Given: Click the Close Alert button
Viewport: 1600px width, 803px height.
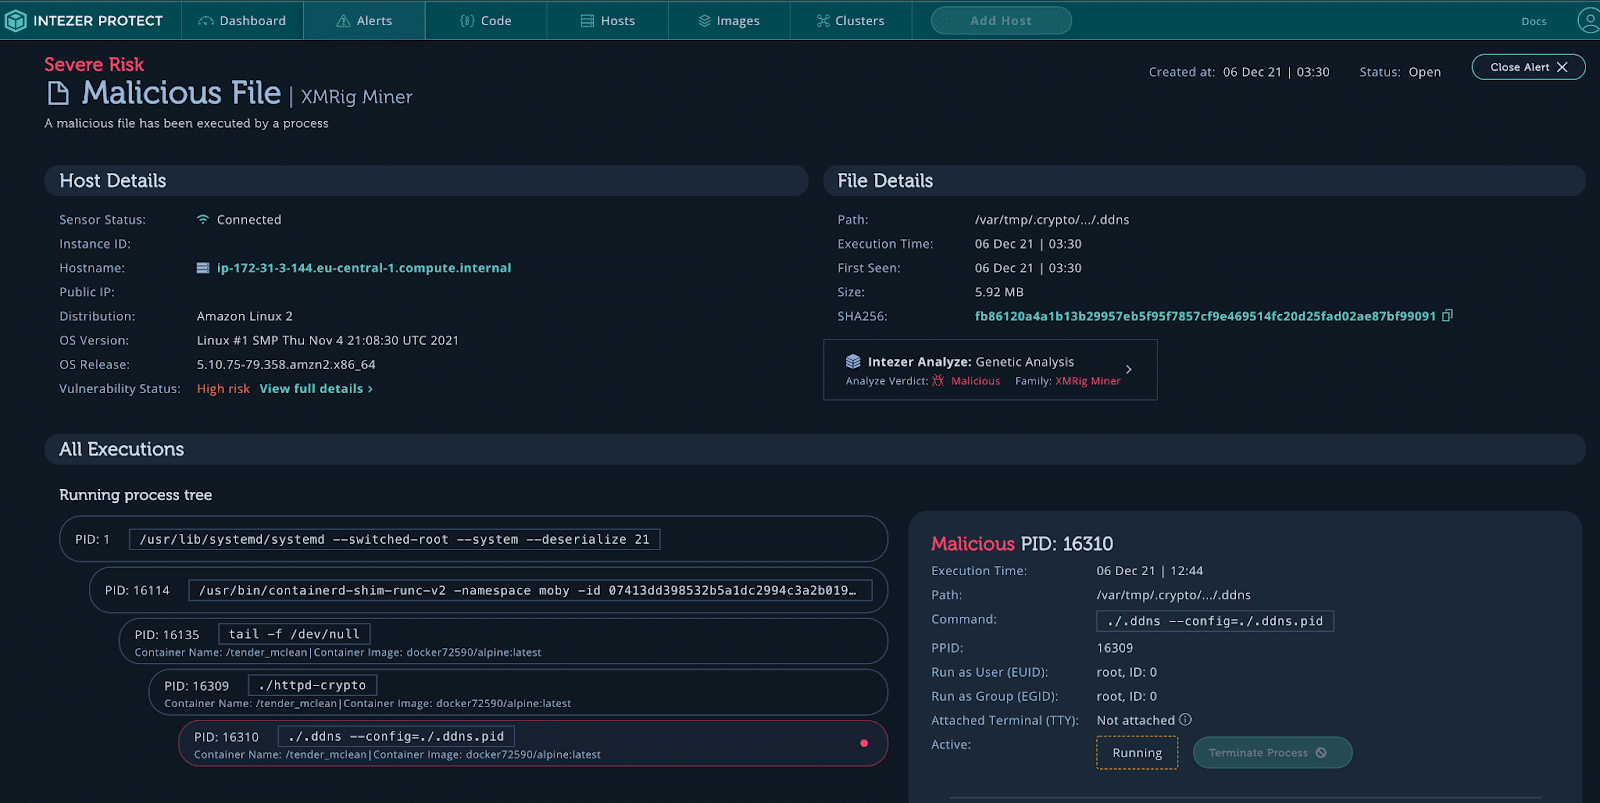Looking at the screenshot, I should pos(1528,67).
